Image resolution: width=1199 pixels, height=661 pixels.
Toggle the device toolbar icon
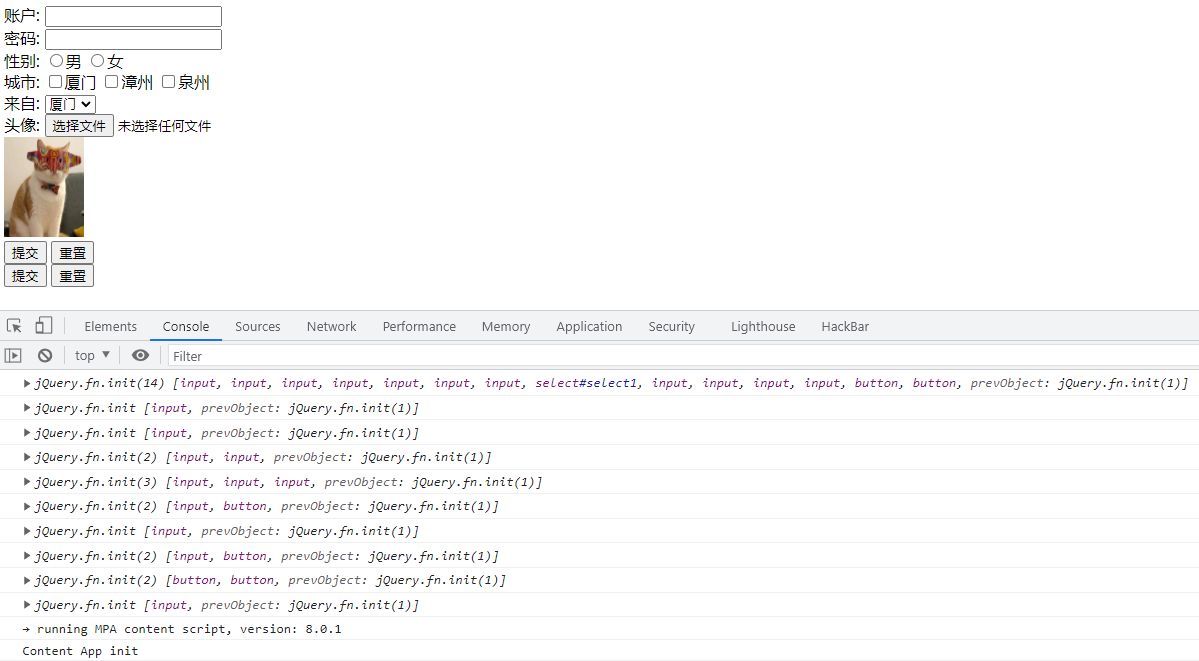coord(44,326)
